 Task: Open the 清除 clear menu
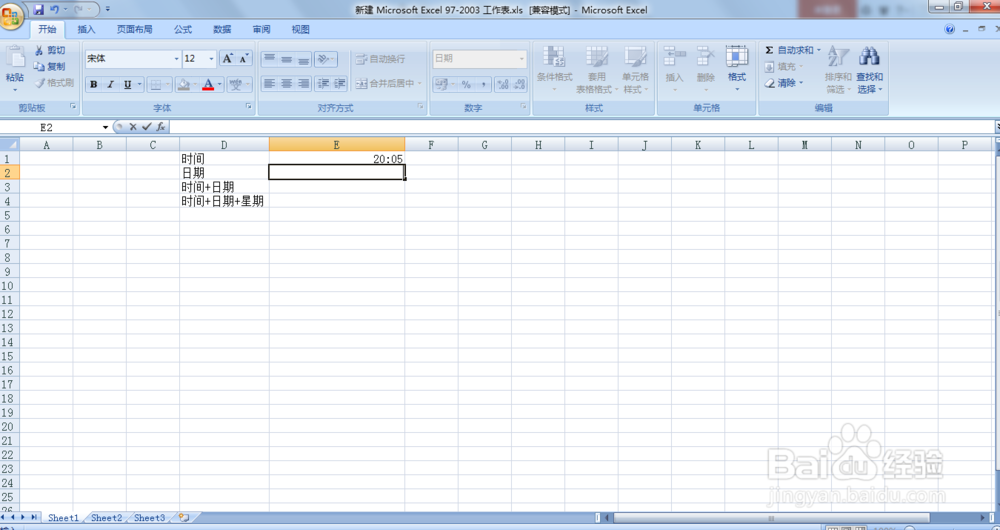coord(786,83)
